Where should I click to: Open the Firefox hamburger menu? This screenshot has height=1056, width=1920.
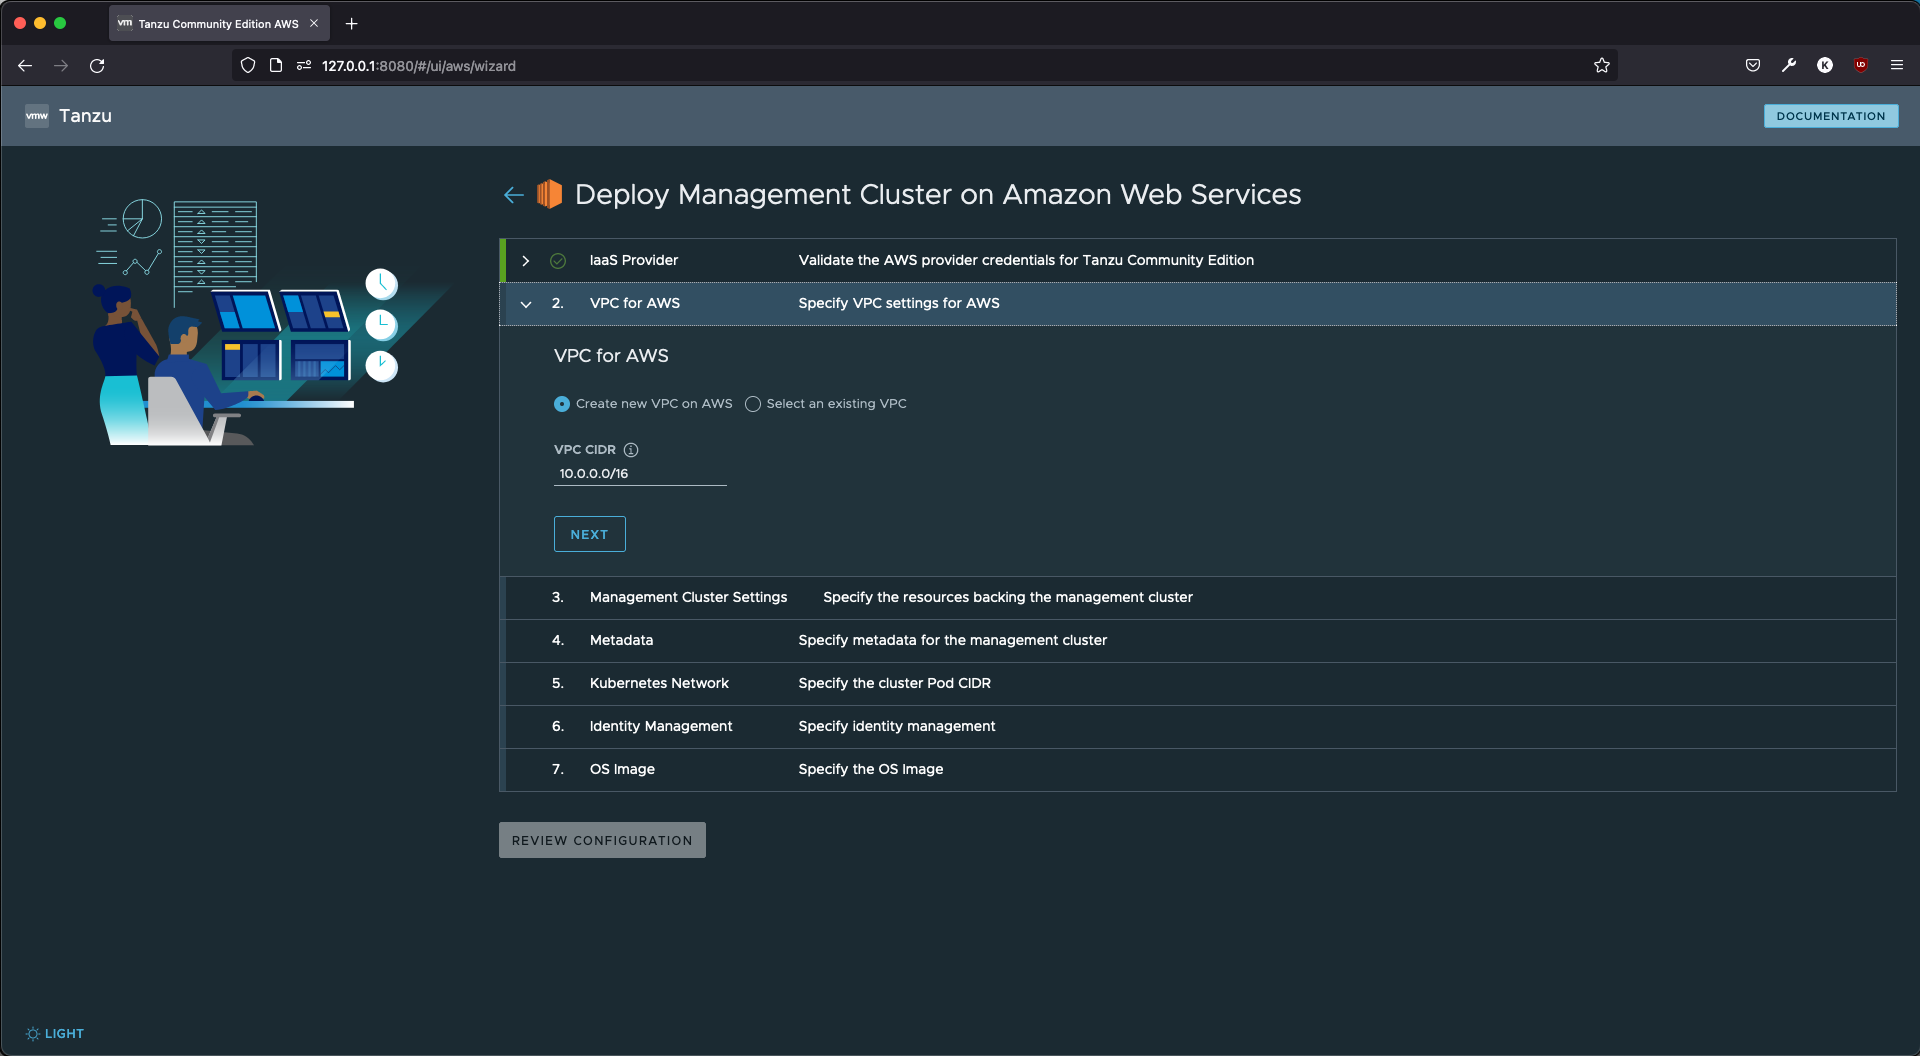[1897, 66]
